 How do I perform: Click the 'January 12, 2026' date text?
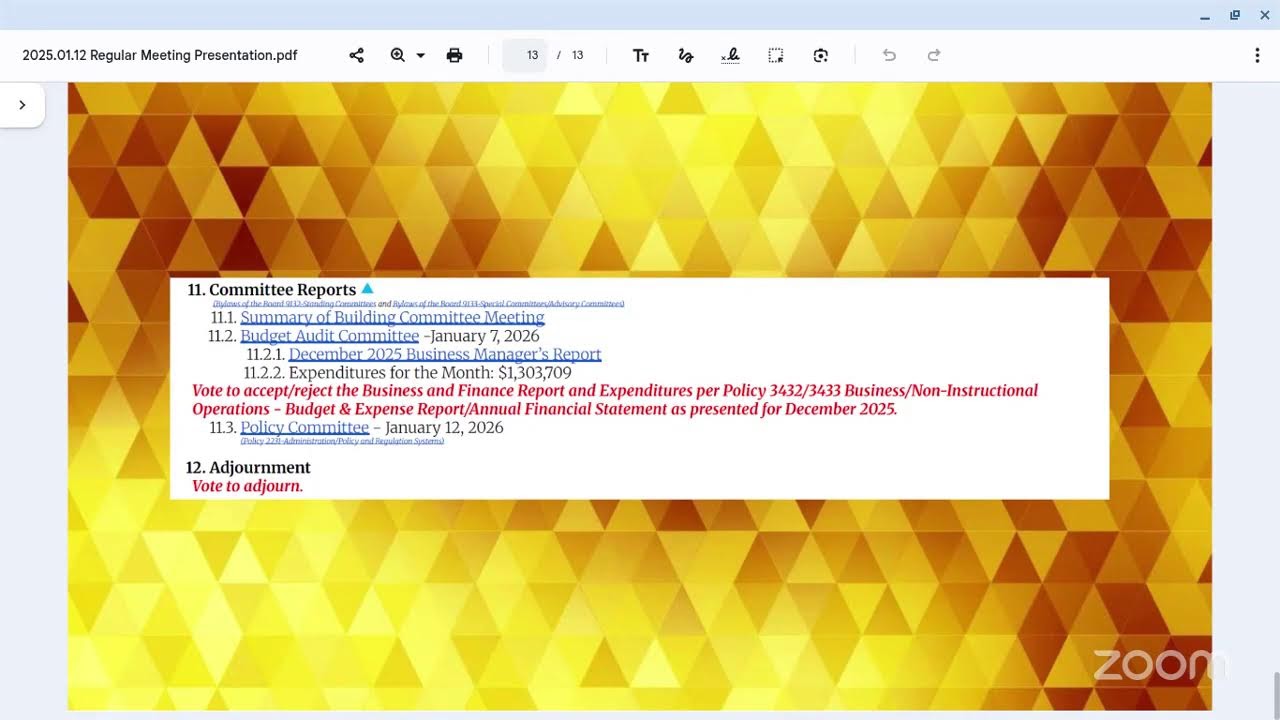point(444,428)
